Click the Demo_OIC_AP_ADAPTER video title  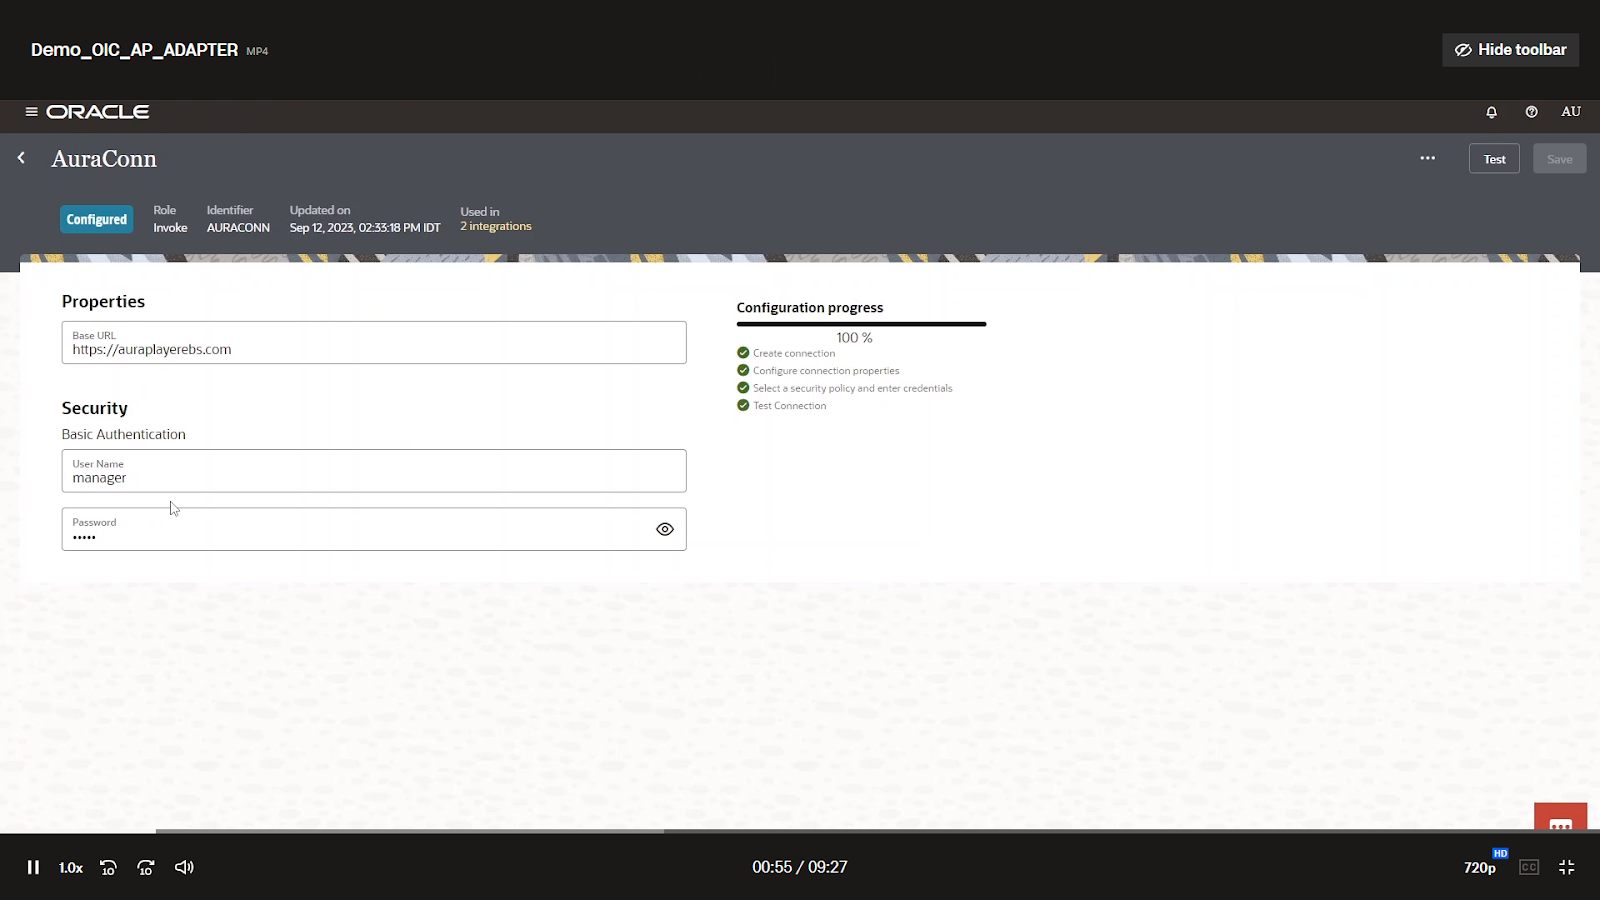pos(134,50)
